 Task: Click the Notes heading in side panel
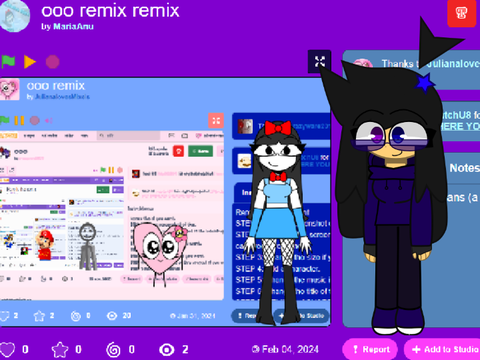[x=464, y=168]
